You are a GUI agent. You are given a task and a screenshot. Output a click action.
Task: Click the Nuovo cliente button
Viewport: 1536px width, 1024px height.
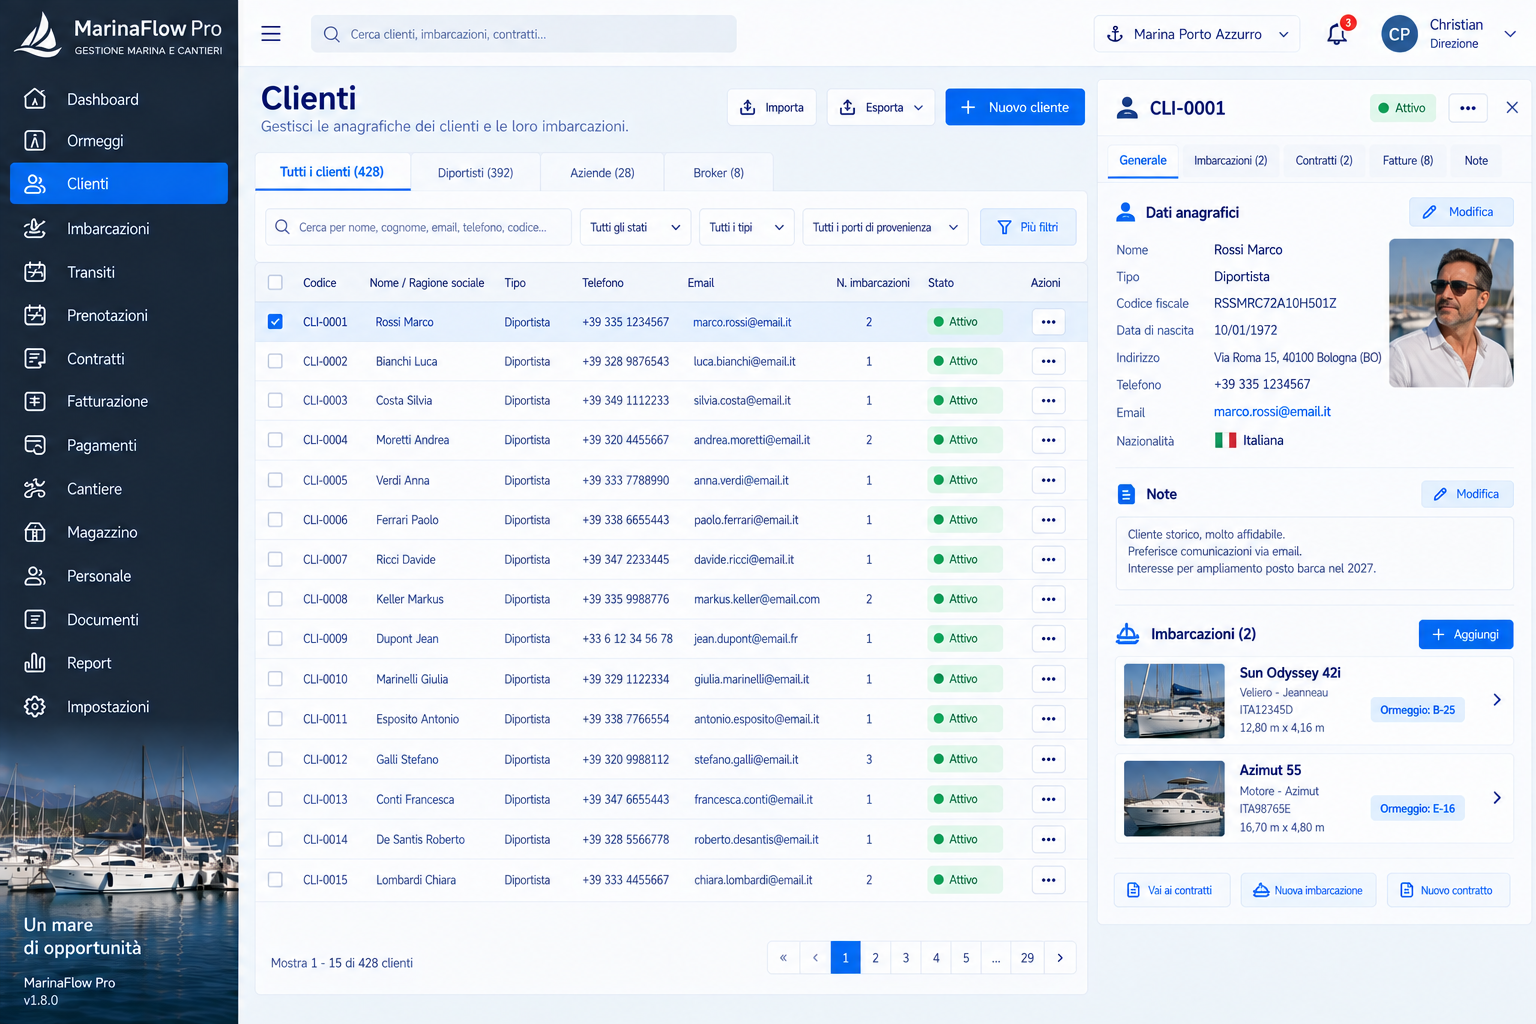click(1015, 107)
